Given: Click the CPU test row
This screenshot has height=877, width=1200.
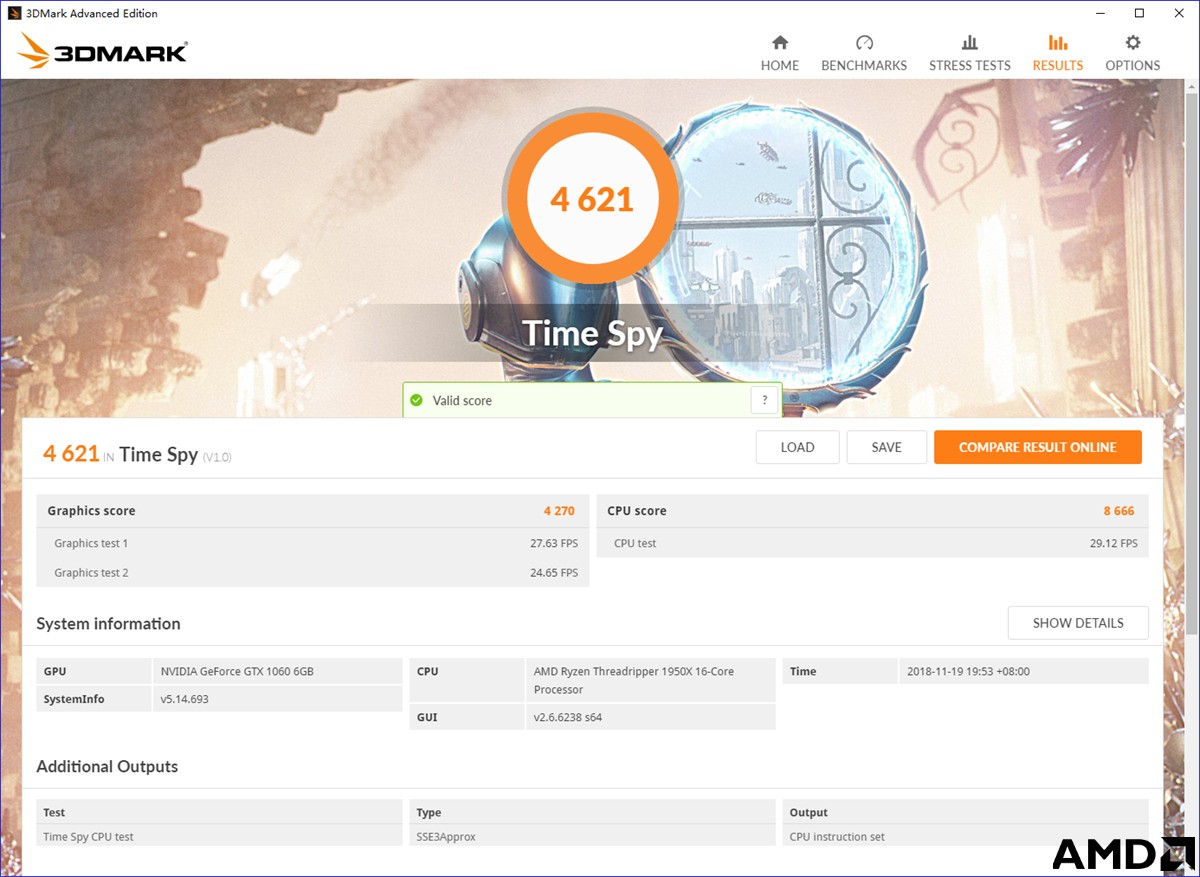Looking at the screenshot, I should [872, 543].
